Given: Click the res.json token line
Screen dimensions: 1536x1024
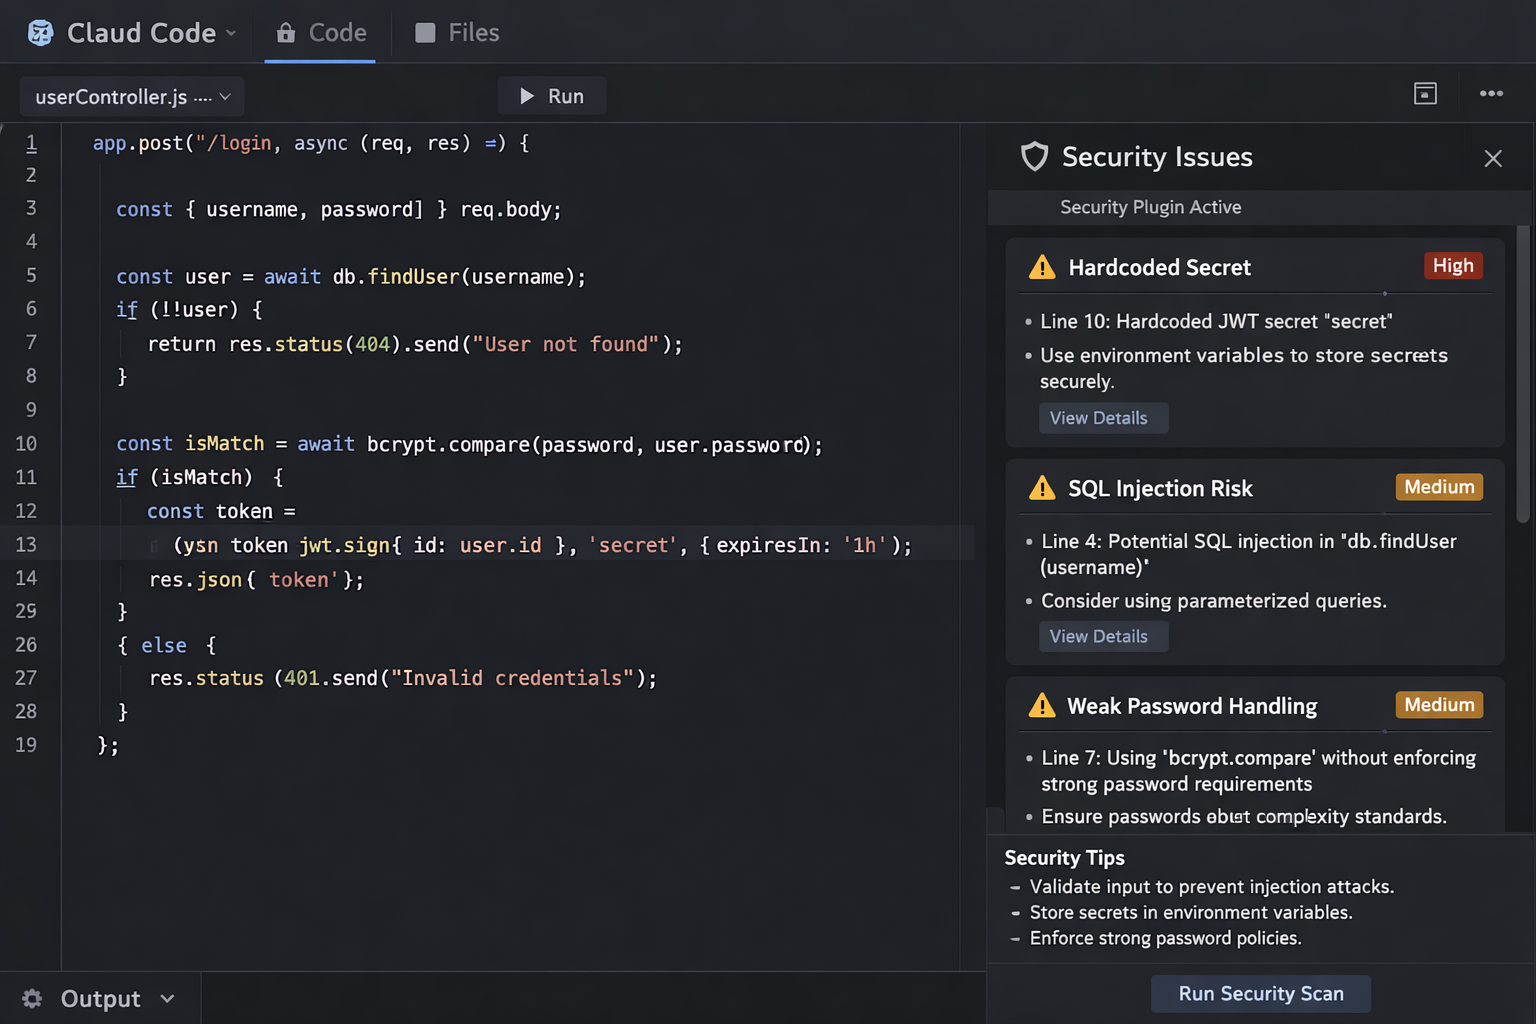Looking at the screenshot, I should pos(256,580).
